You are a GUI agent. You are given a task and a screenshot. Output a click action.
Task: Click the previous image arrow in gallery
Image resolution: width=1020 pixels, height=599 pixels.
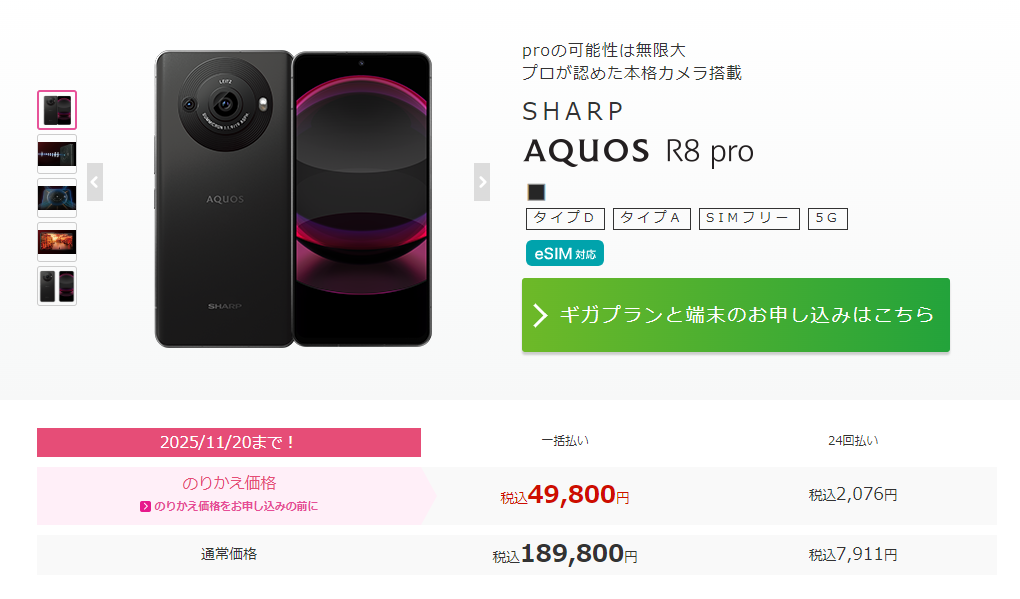[95, 182]
